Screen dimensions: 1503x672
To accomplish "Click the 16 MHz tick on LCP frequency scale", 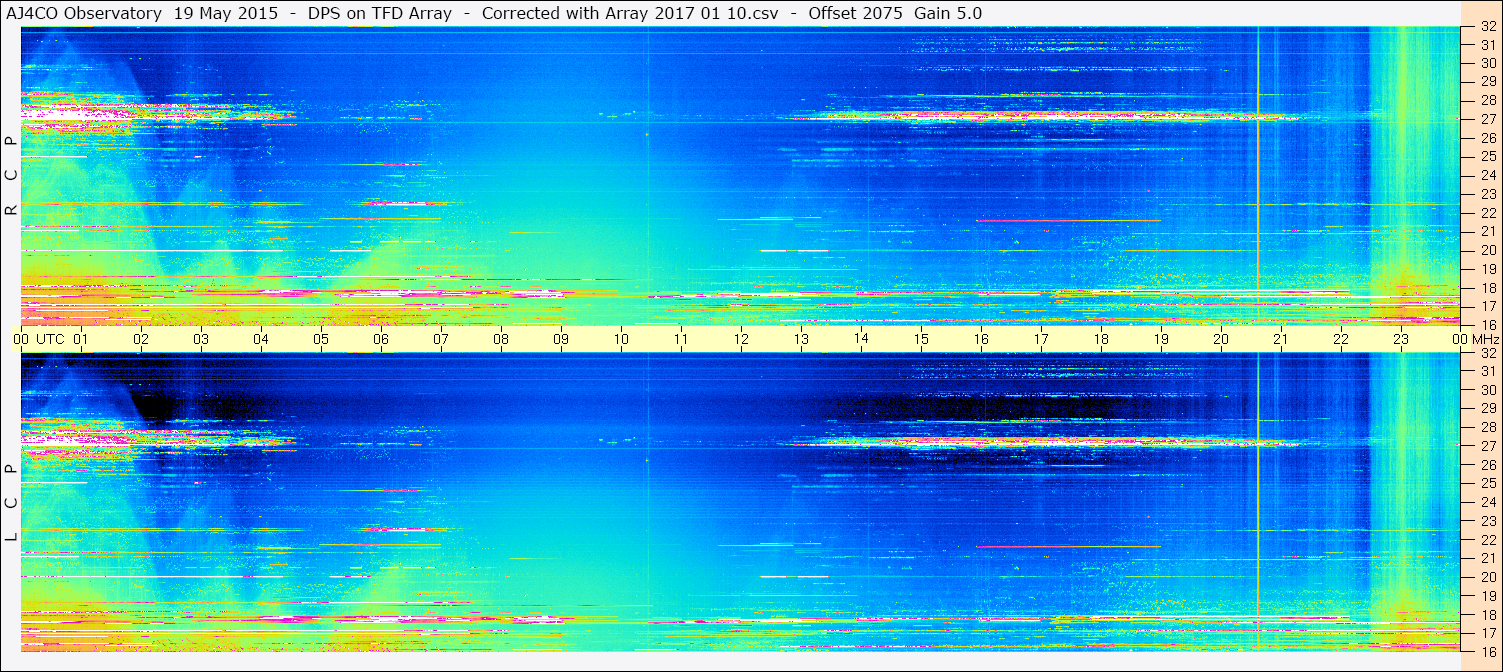I will point(1488,650).
